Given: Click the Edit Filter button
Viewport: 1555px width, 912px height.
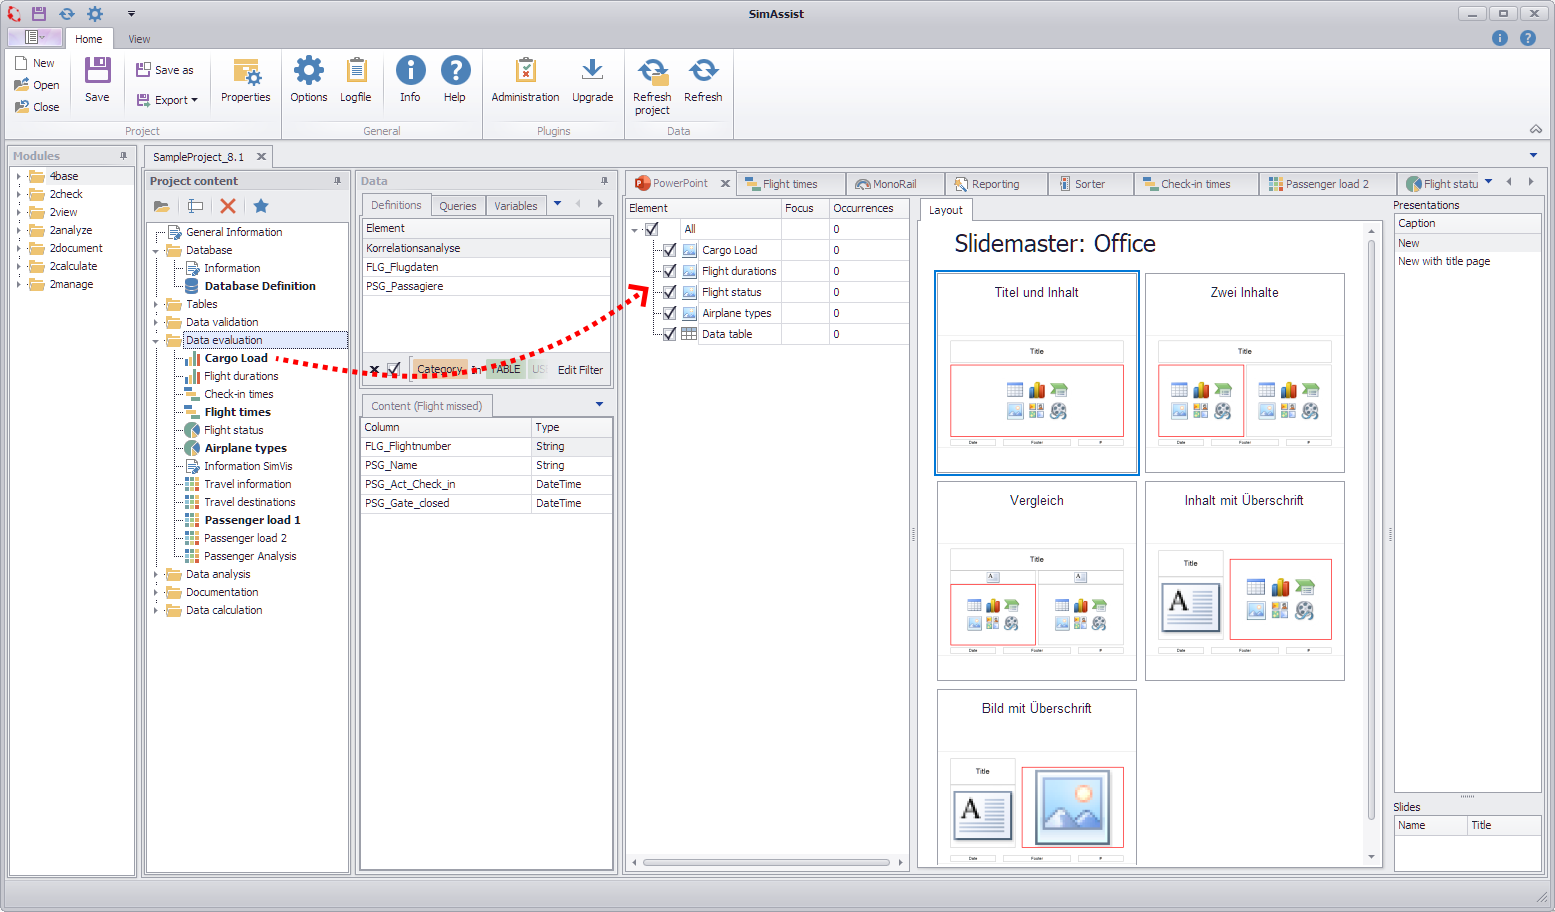Looking at the screenshot, I should tap(580, 369).
